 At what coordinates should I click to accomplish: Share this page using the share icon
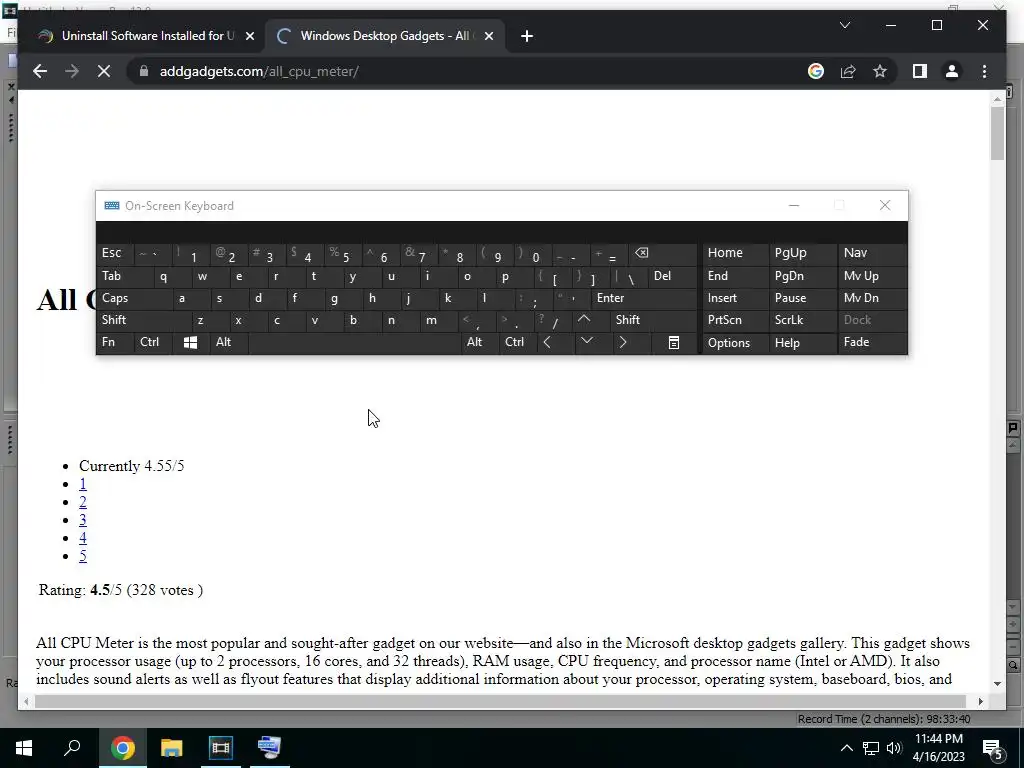(848, 71)
